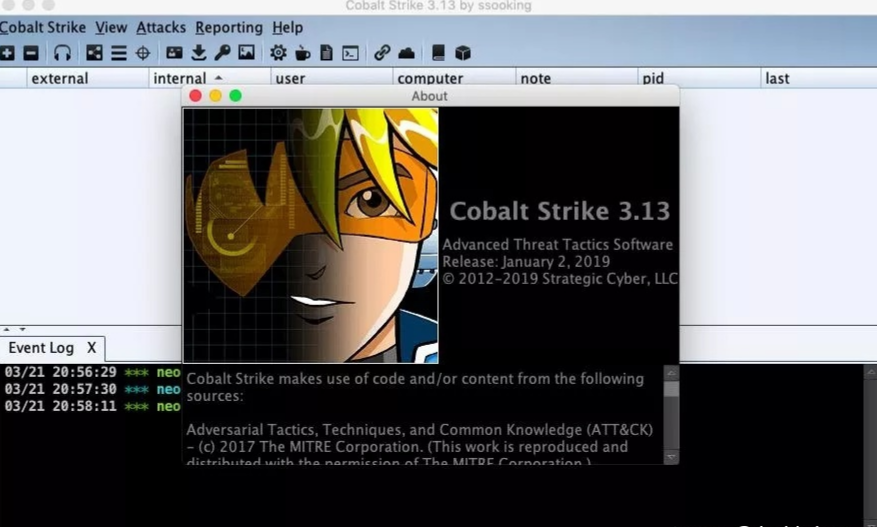
Task: Open the Reporting menu
Action: pyautogui.click(x=229, y=28)
